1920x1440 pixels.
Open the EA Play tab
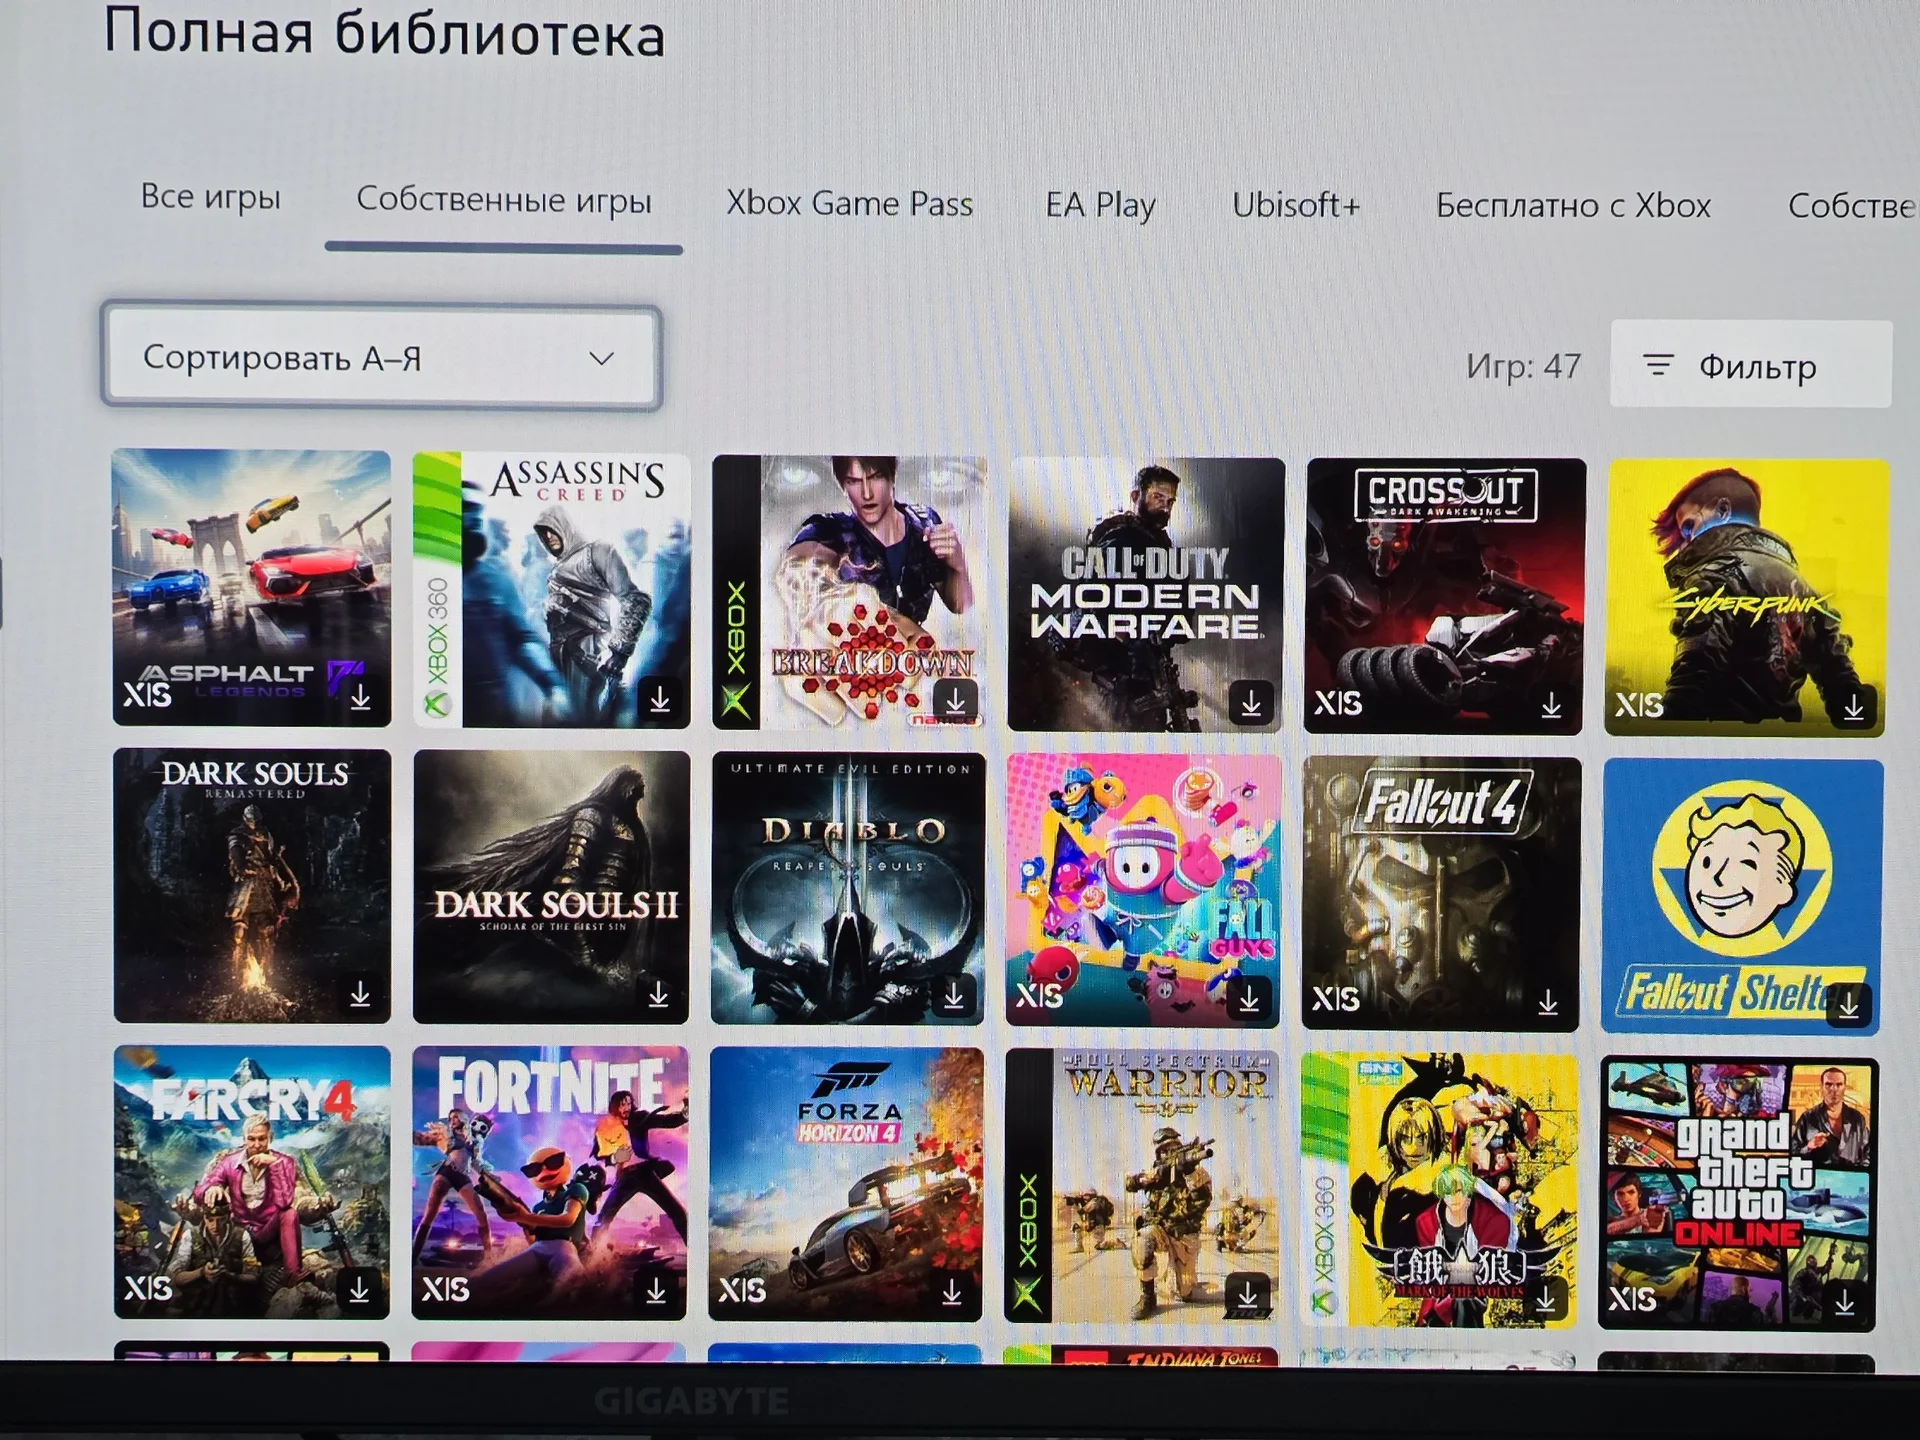click(x=1100, y=205)
